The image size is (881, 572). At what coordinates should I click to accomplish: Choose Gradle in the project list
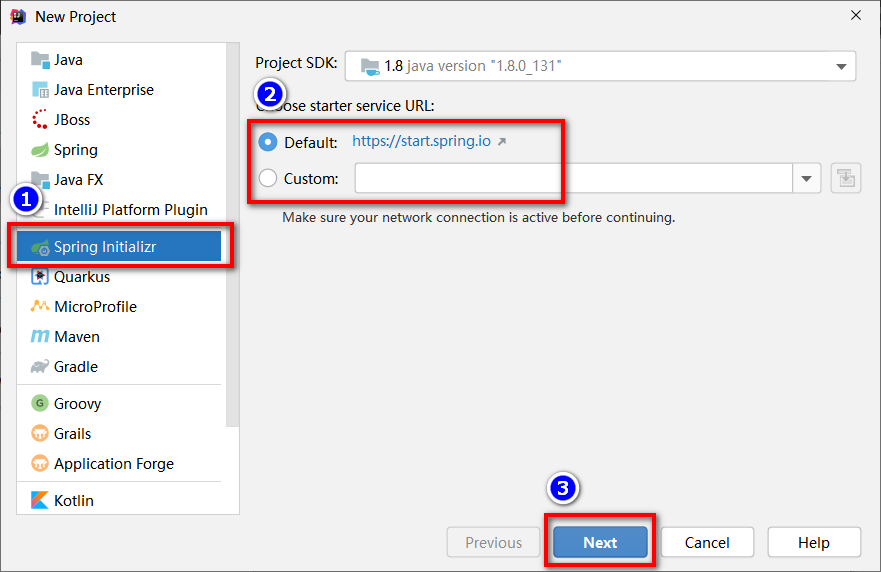(119, 367)
